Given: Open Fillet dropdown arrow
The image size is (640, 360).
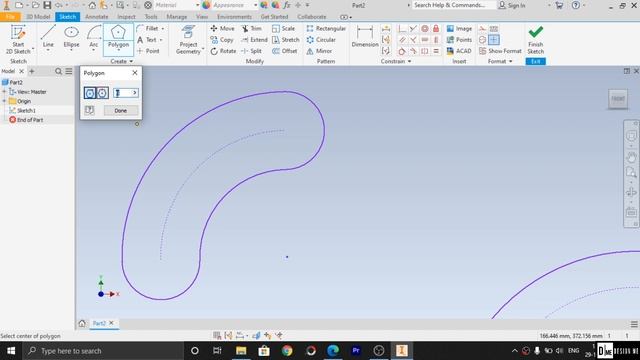Looking at the screenshot, I should [x=162, y=28].
